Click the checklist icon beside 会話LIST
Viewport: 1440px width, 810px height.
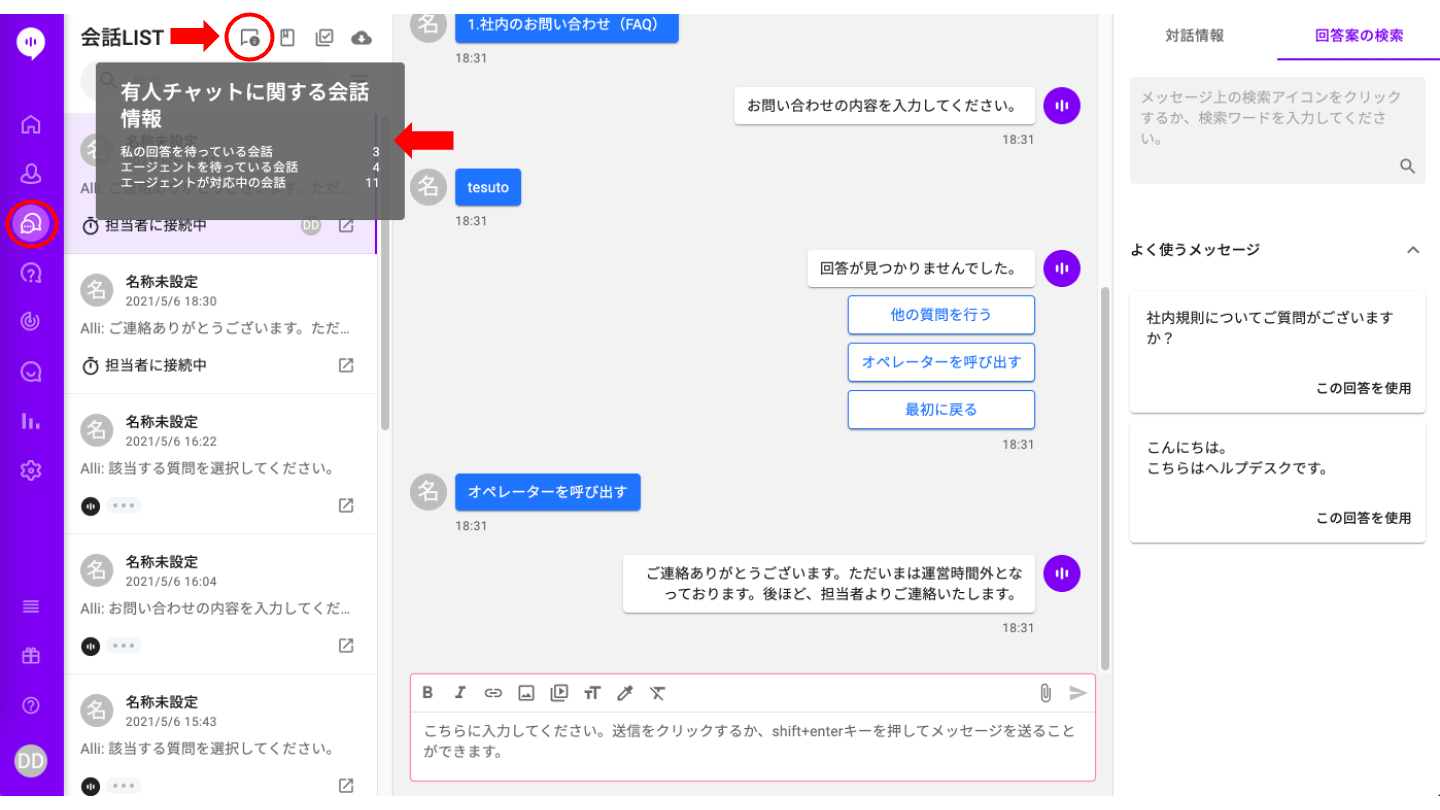point(324,38)
